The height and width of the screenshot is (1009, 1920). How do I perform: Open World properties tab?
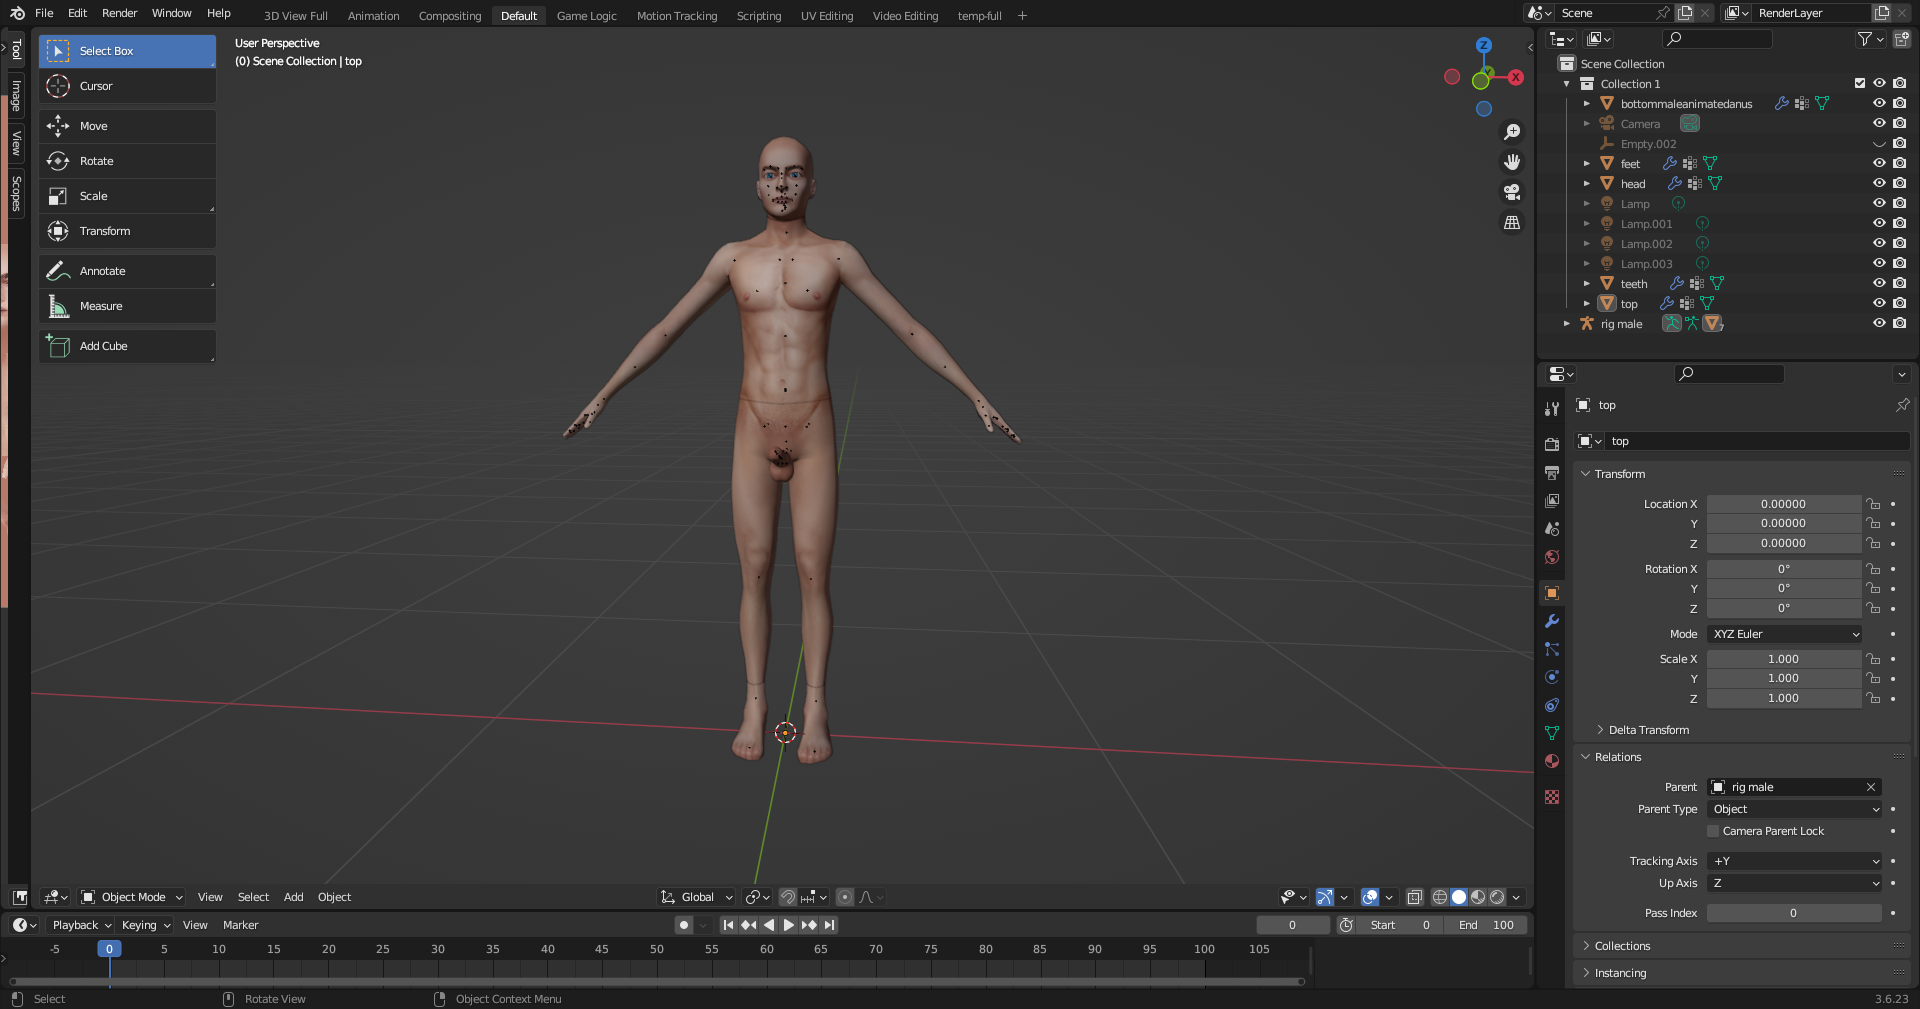tap(1552, 557)
